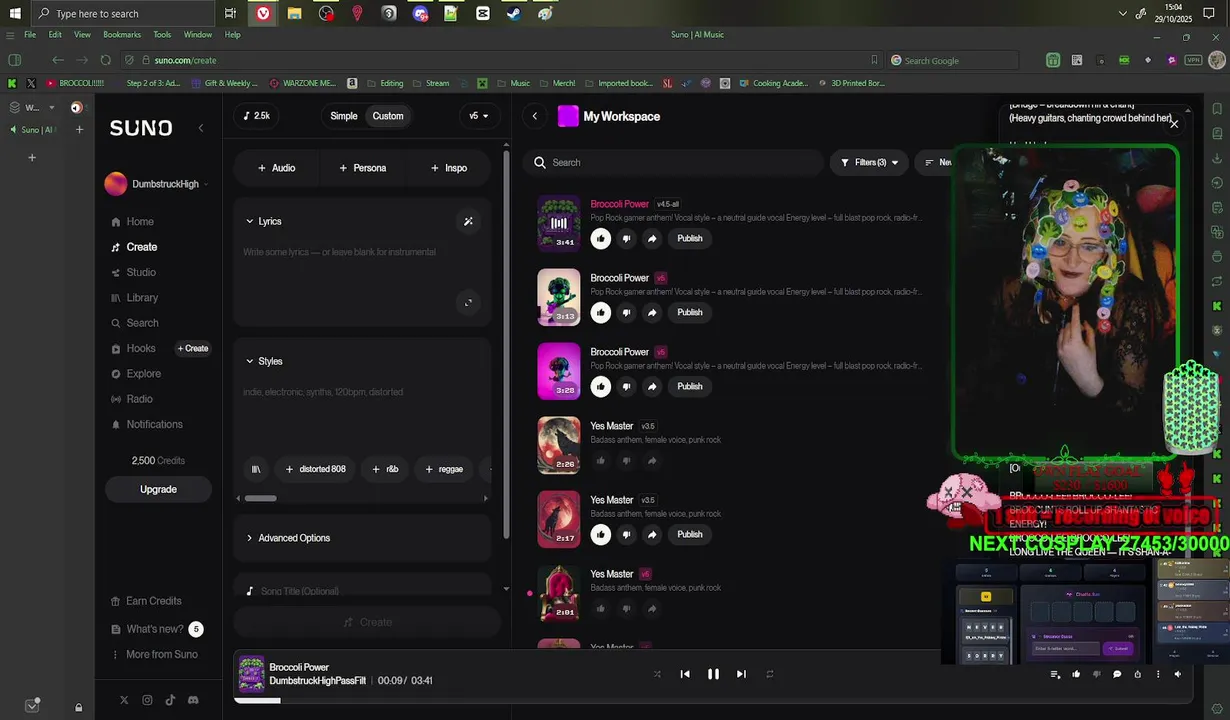Click the styles tags horizontal scrollbar
The image size is (1230, 720).
tap(260, 498)
